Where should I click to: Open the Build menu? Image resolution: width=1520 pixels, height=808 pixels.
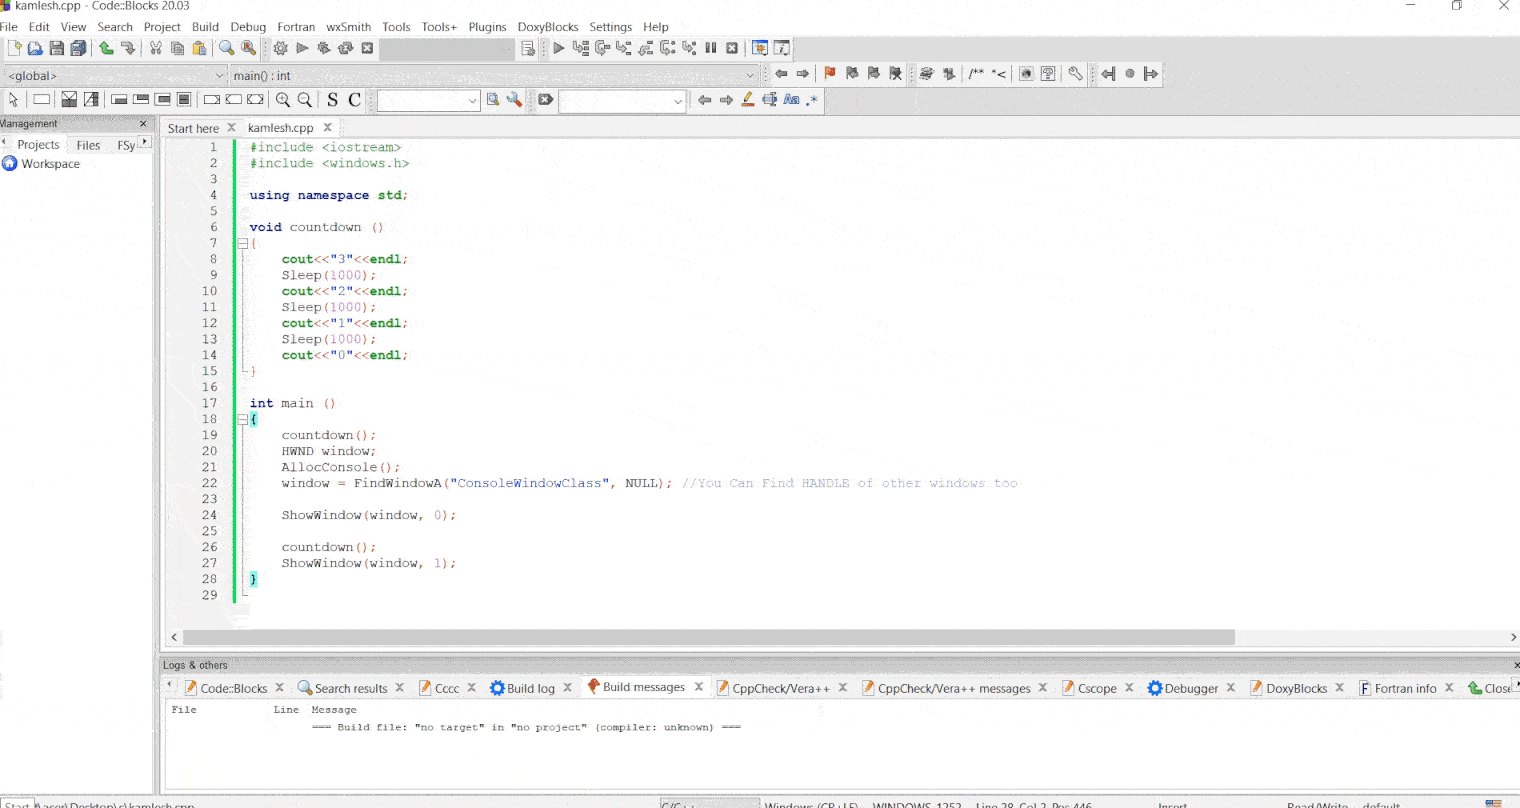(x=205, y=27)
